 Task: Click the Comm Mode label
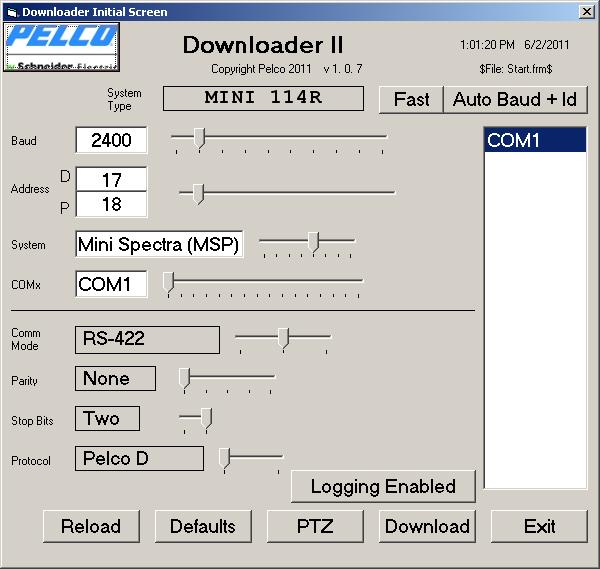pos(25,339)
